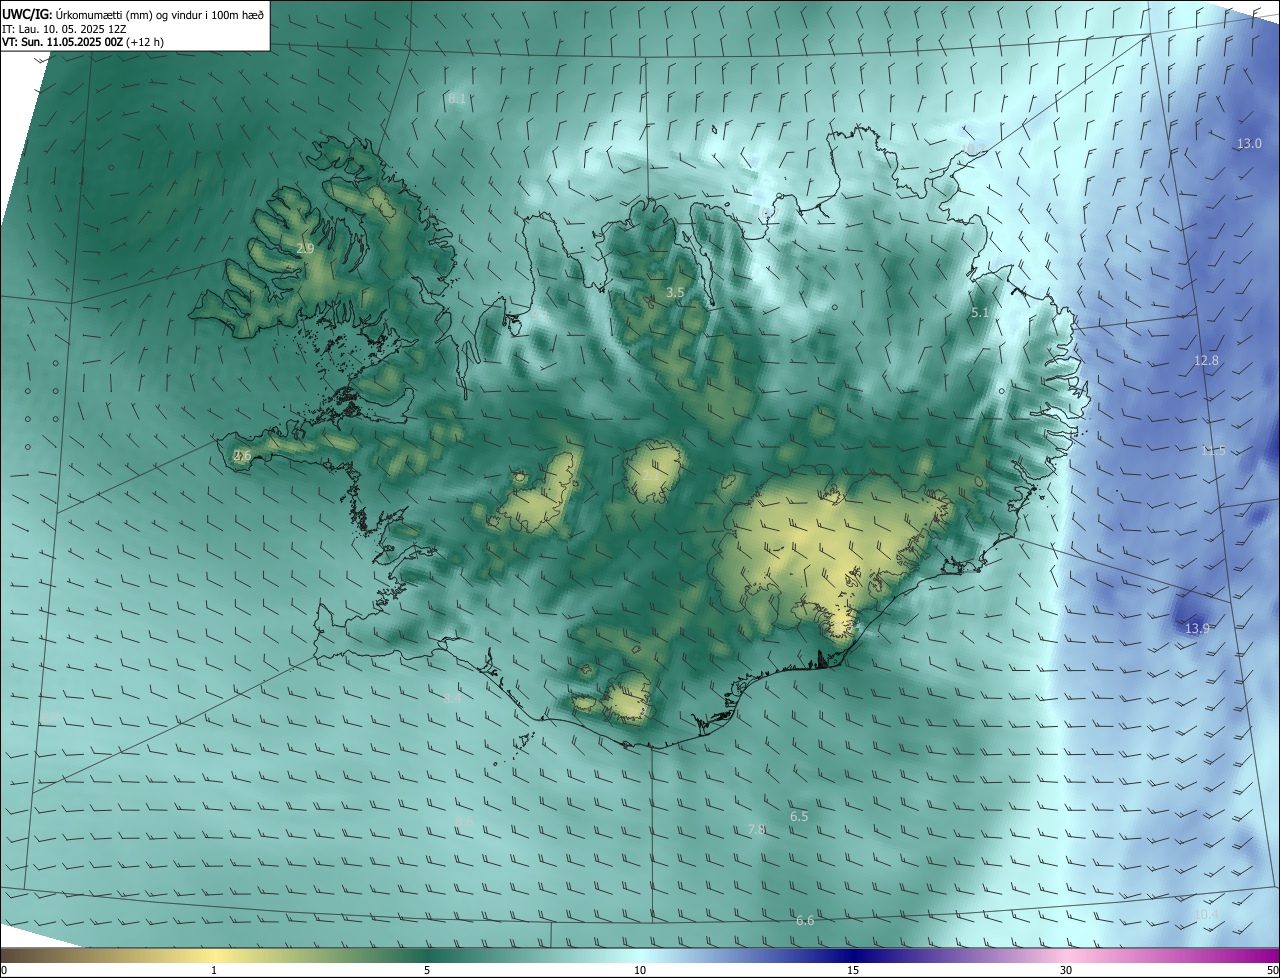Click the 0 tick on the colour scale
1280x978 pixels.
(x=4, y=970)
